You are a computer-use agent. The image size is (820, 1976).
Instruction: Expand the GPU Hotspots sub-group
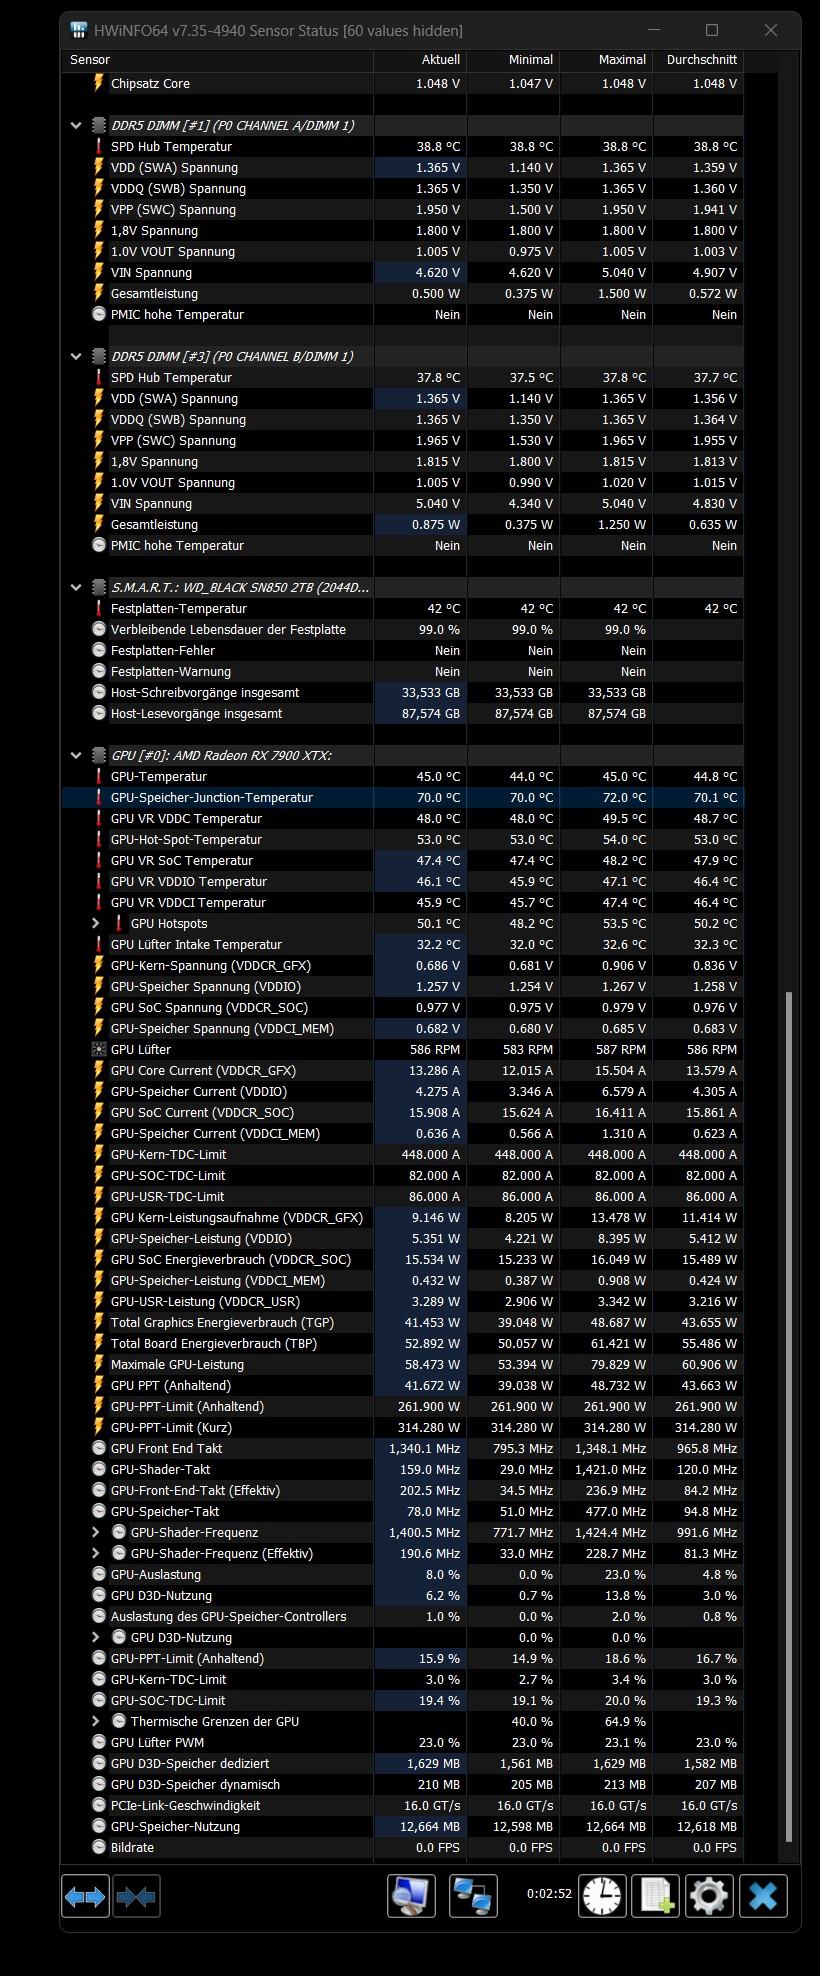pyautogui.click(x=96, y=924)
